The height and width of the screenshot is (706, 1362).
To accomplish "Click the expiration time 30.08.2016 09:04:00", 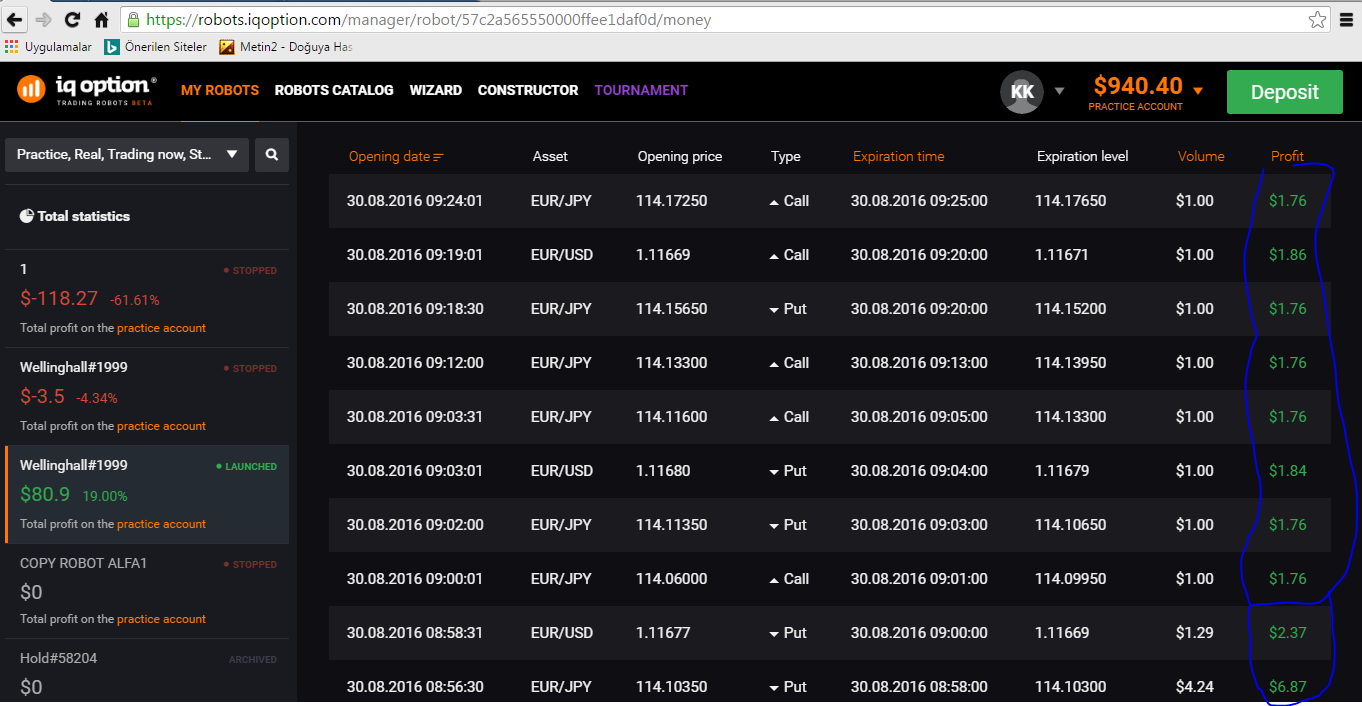I will tap(919, 471).
